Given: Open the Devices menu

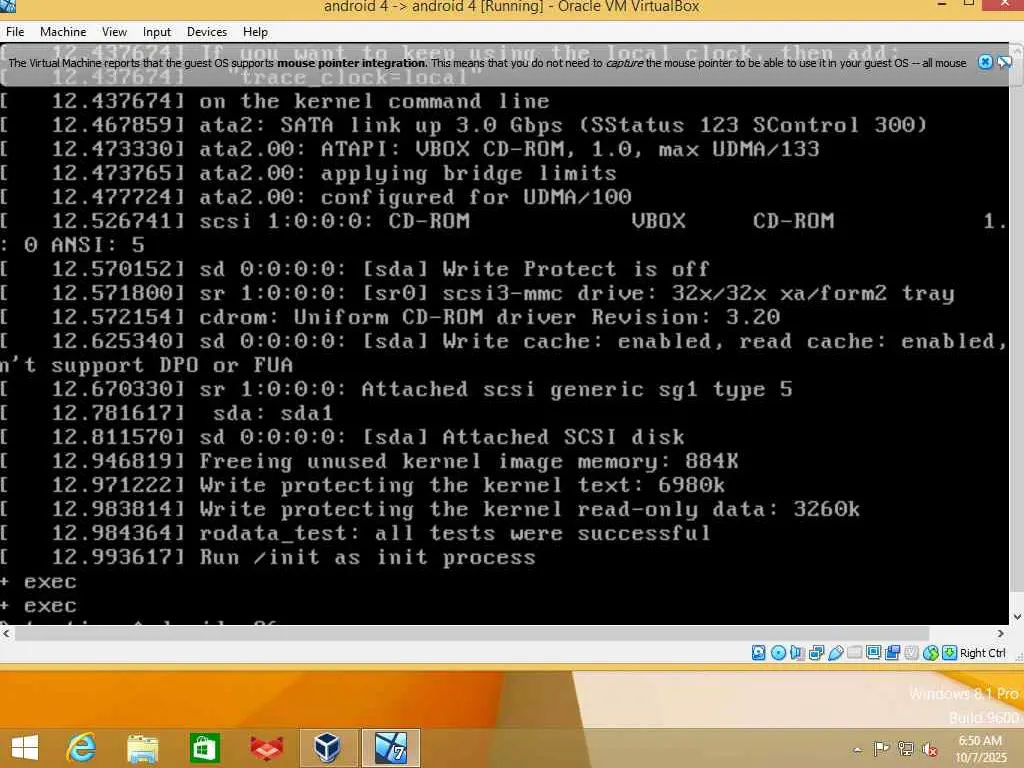Looking at the screenshot, I should 207,31.
